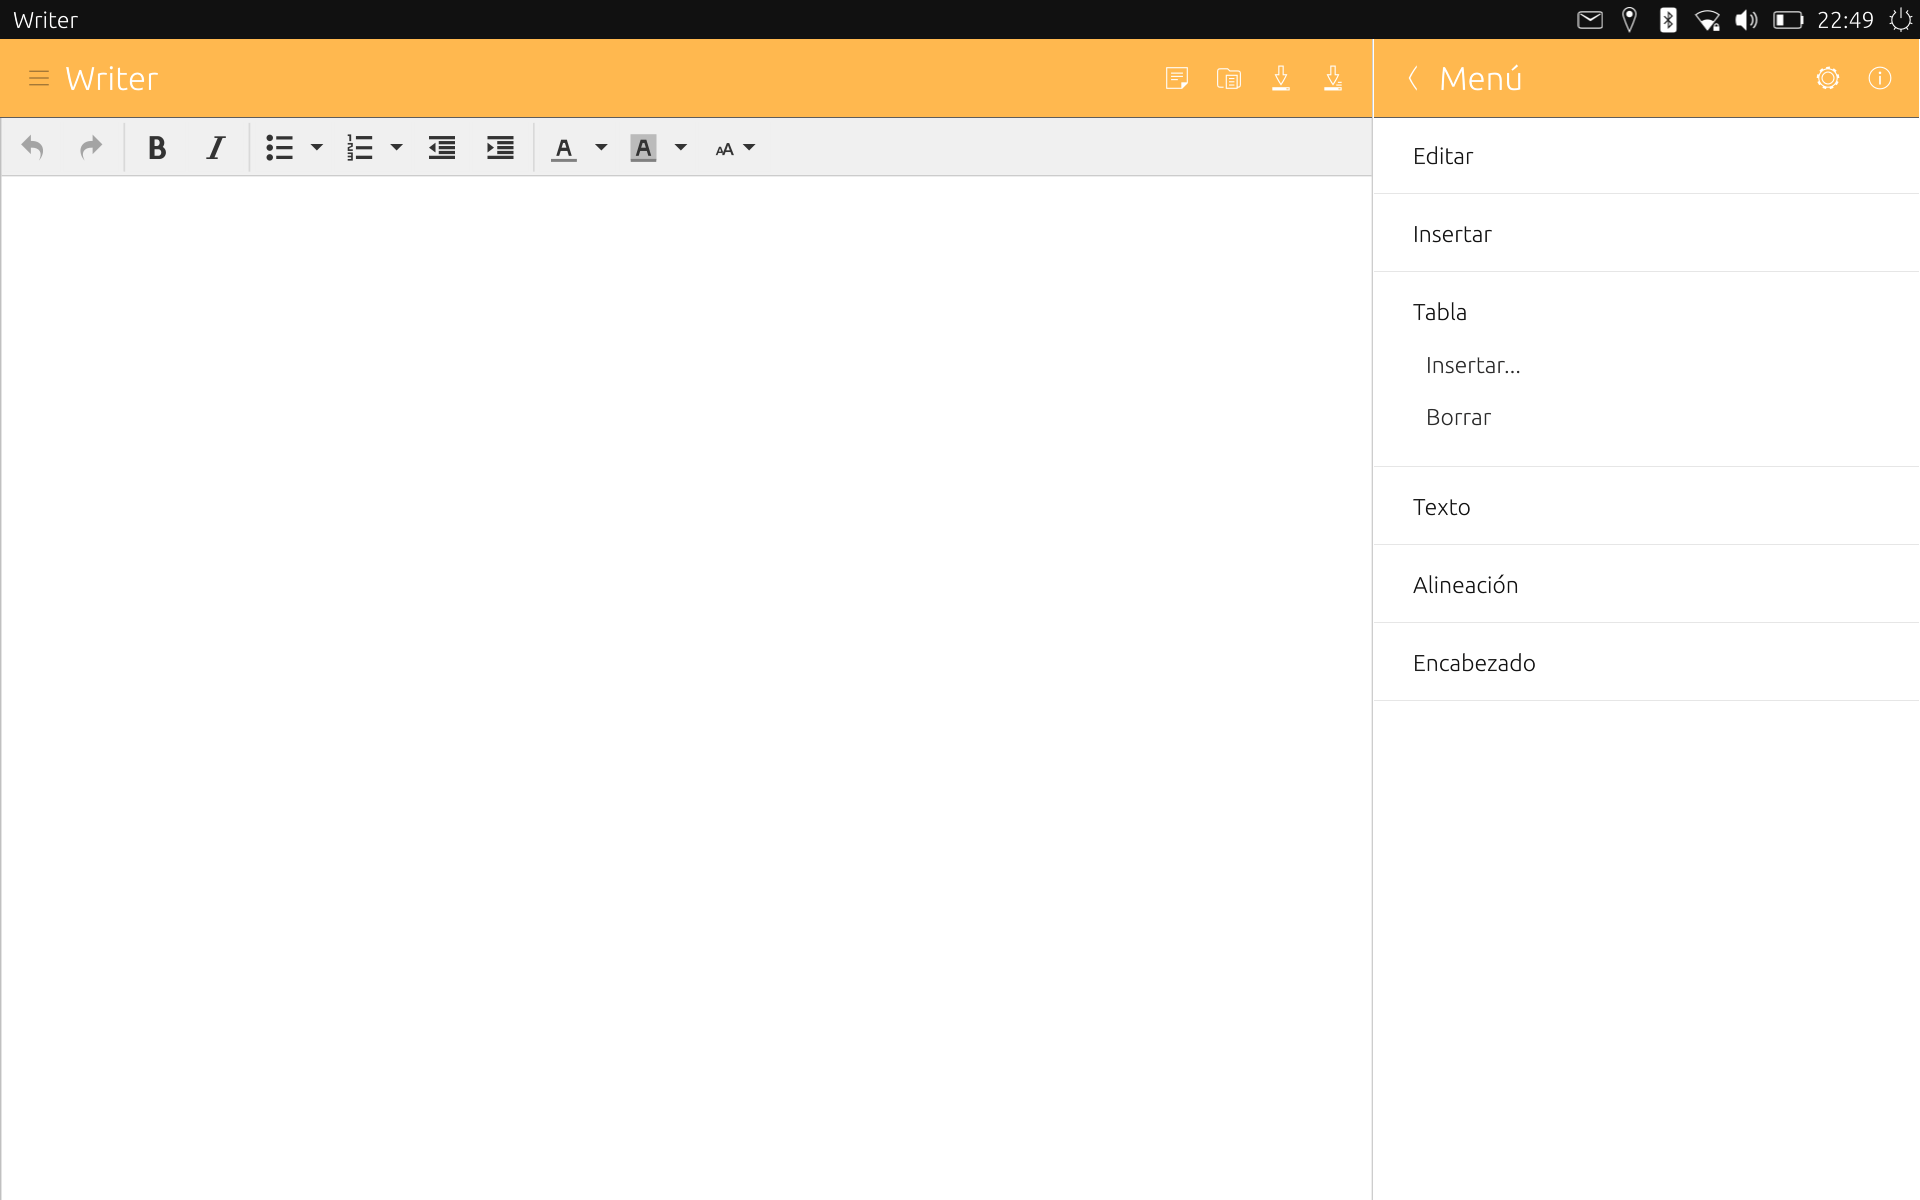Open the font color dropdown arrow
The height and width of the screenshot is (1200, 1920).
[x=601, y=148]
